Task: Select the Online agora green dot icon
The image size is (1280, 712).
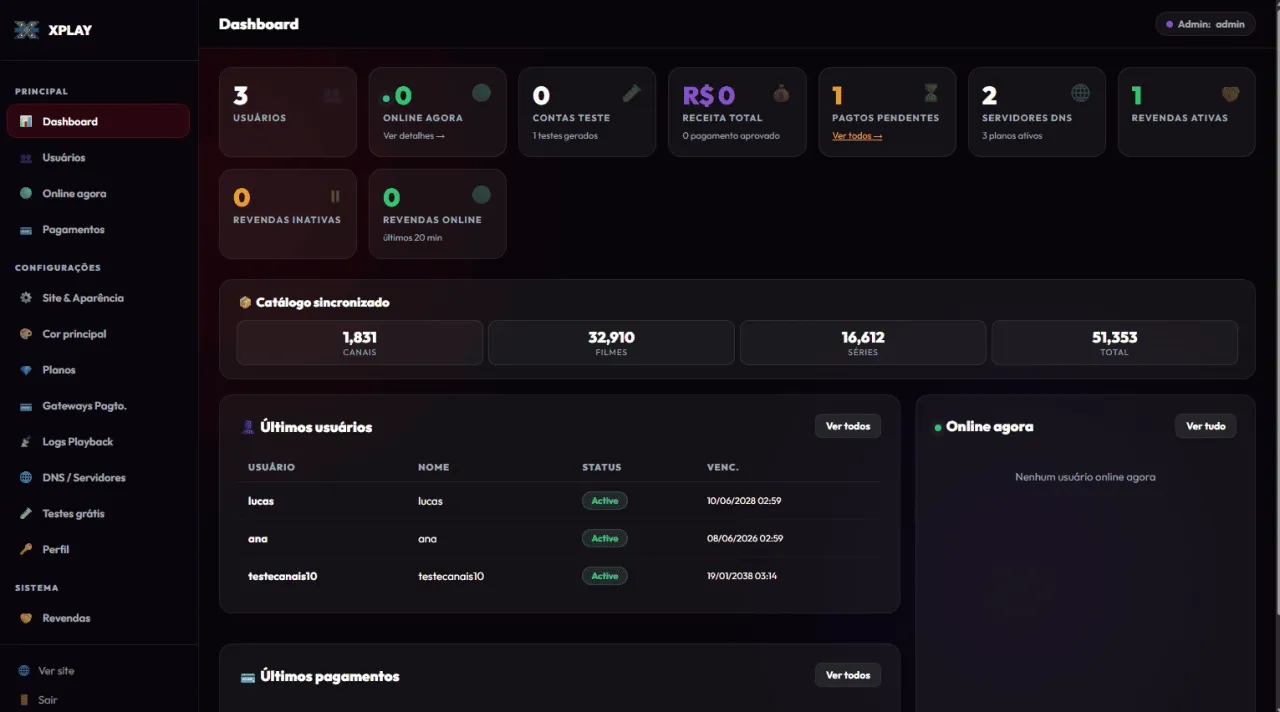Action: pos(26,194)
